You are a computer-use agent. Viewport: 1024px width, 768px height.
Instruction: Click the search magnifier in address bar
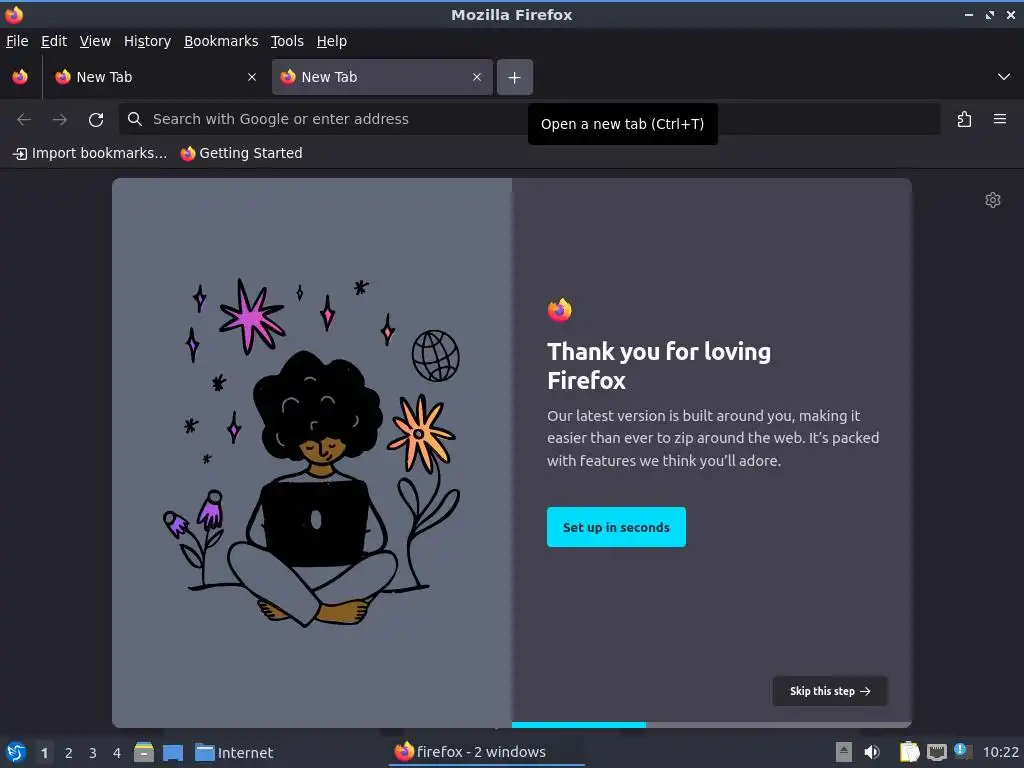tap(135, 119)
